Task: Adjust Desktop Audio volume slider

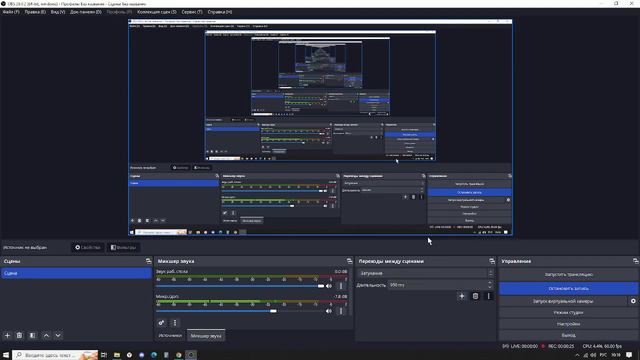Action: click(x=240, y=286)
